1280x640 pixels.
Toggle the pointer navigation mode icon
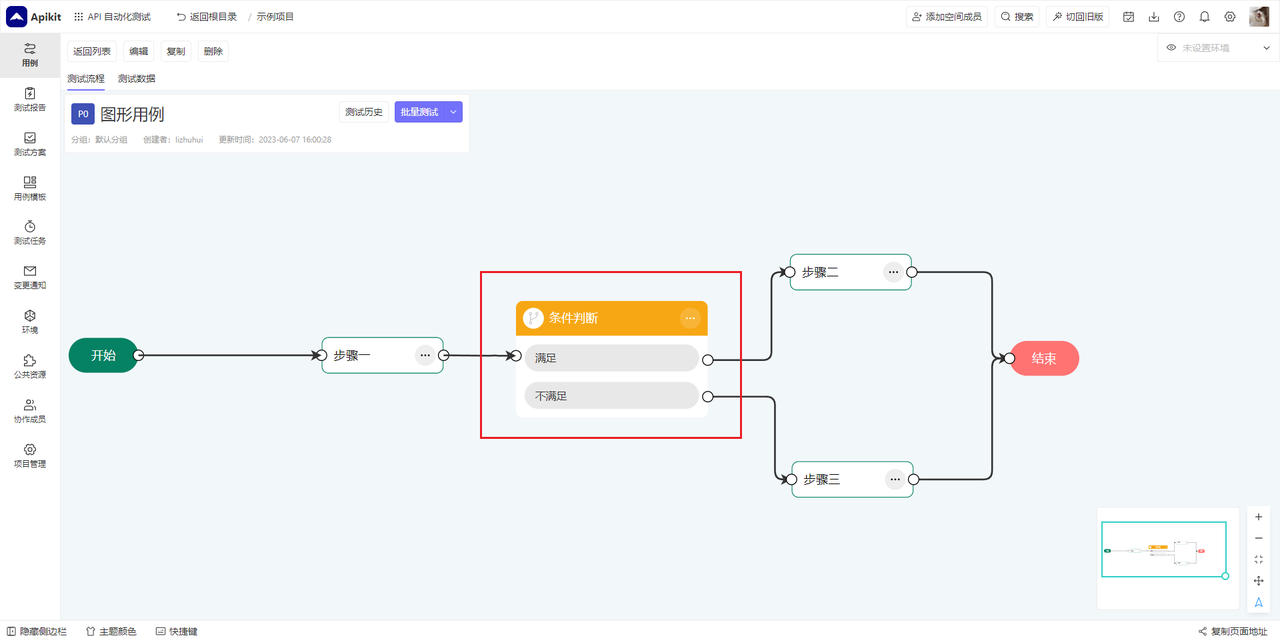(x=1259, y=602)
